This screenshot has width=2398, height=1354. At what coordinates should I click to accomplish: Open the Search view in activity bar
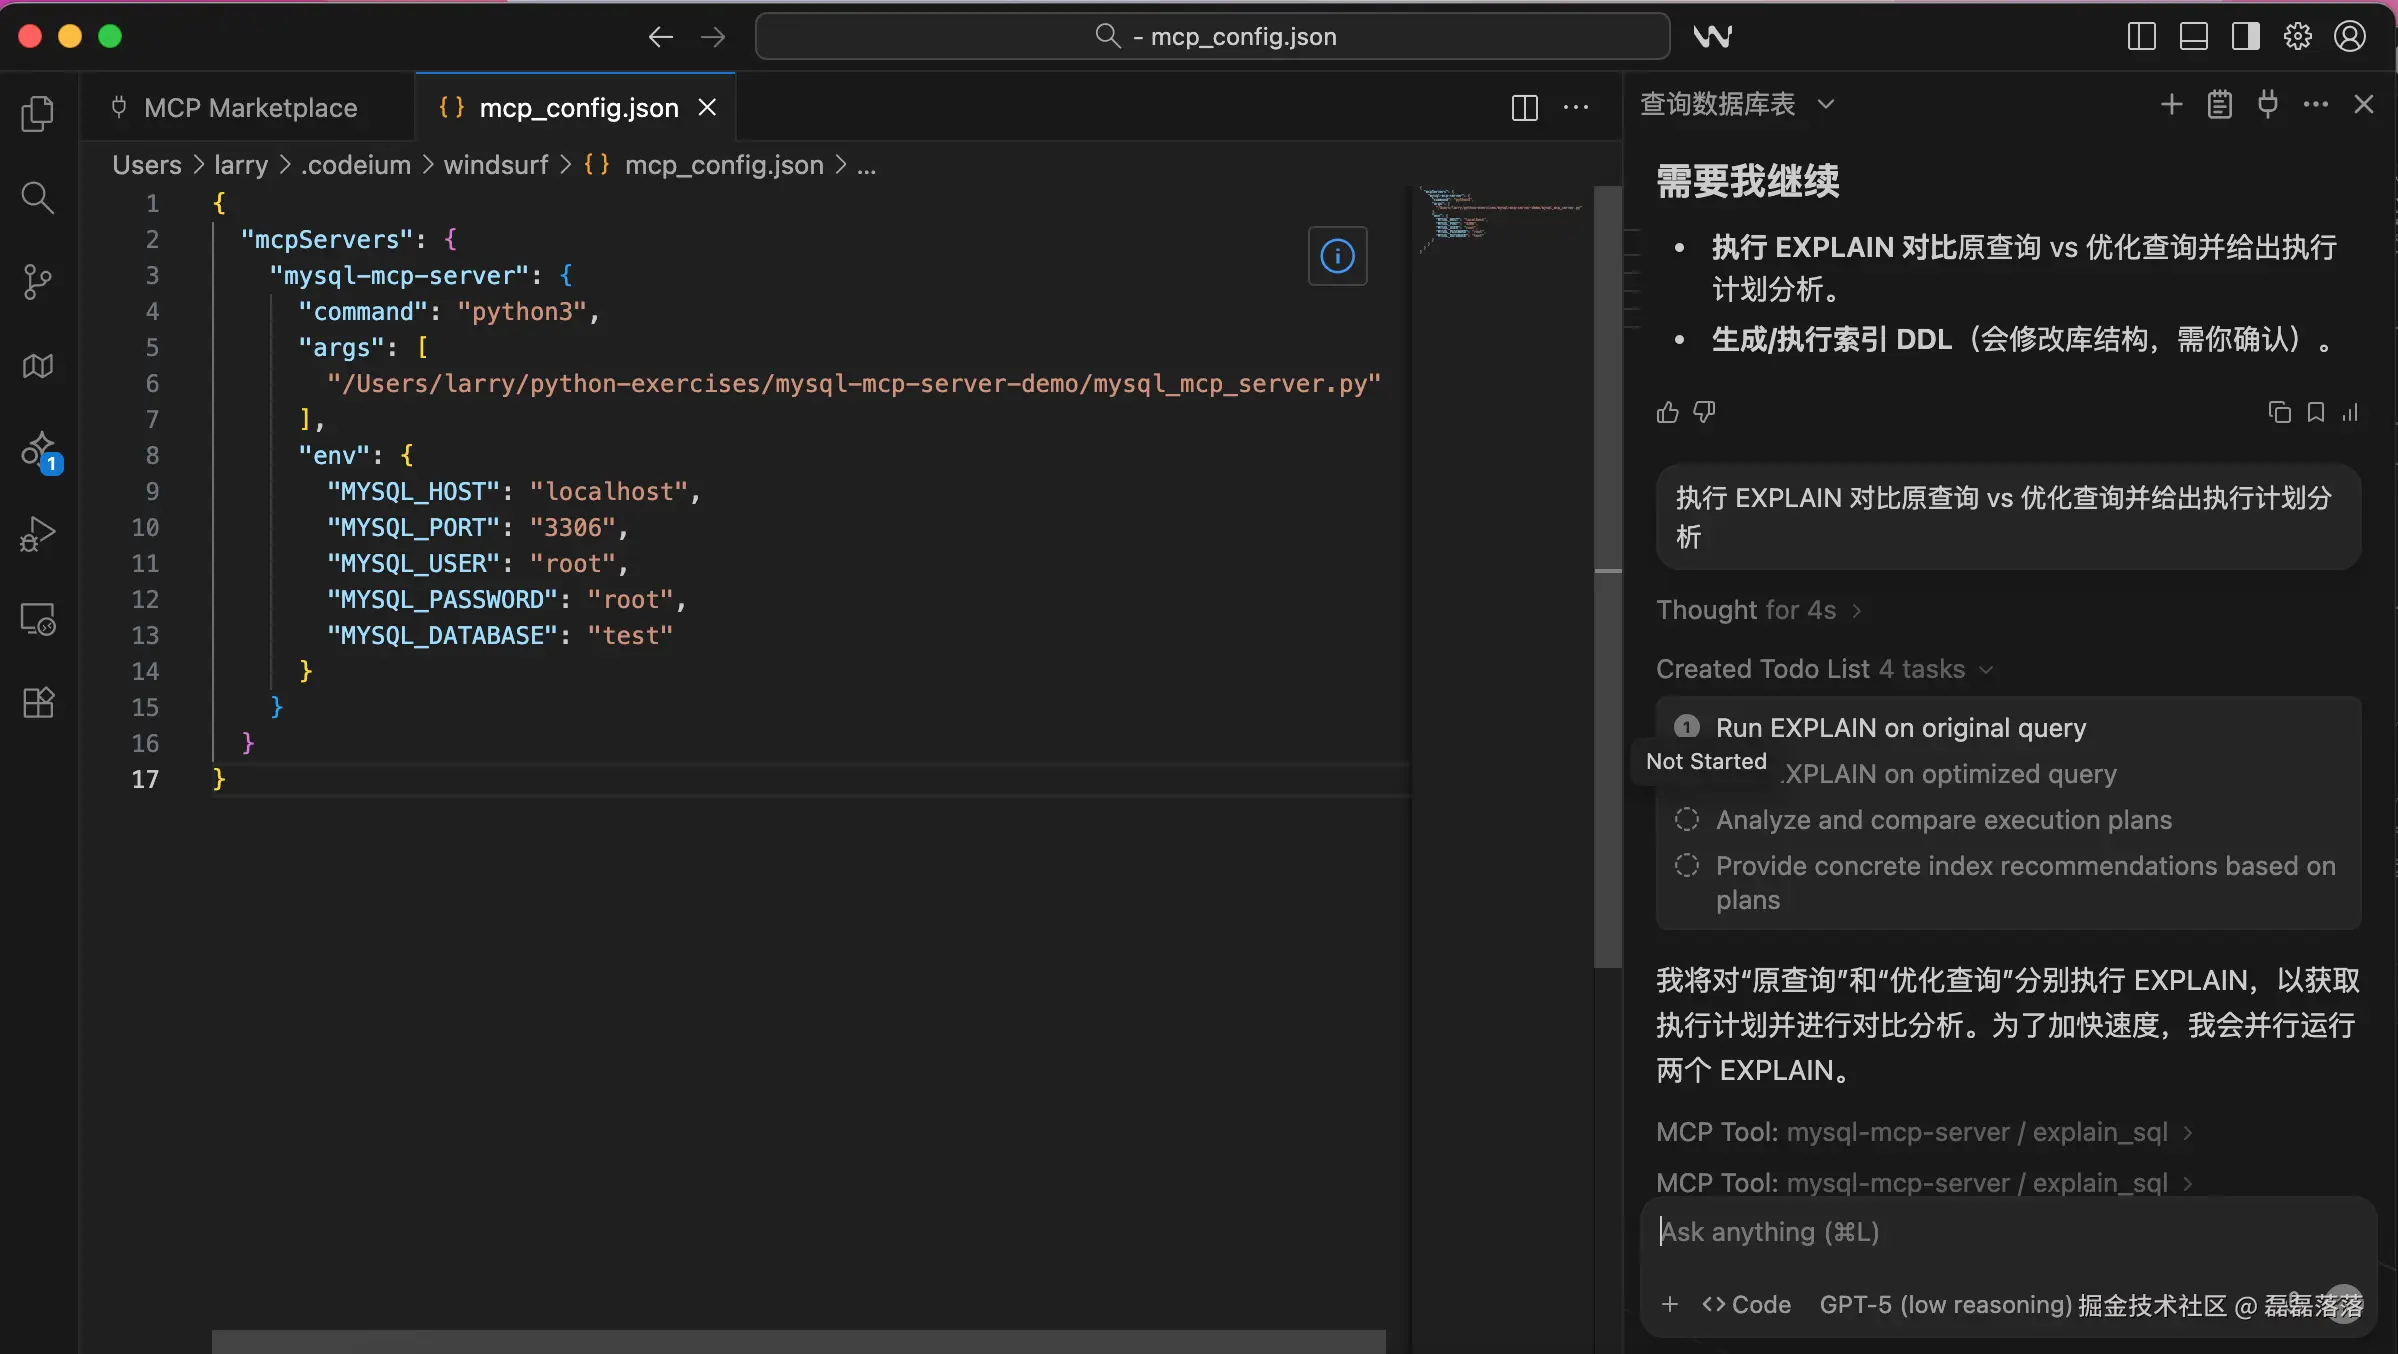click(38, 197)
